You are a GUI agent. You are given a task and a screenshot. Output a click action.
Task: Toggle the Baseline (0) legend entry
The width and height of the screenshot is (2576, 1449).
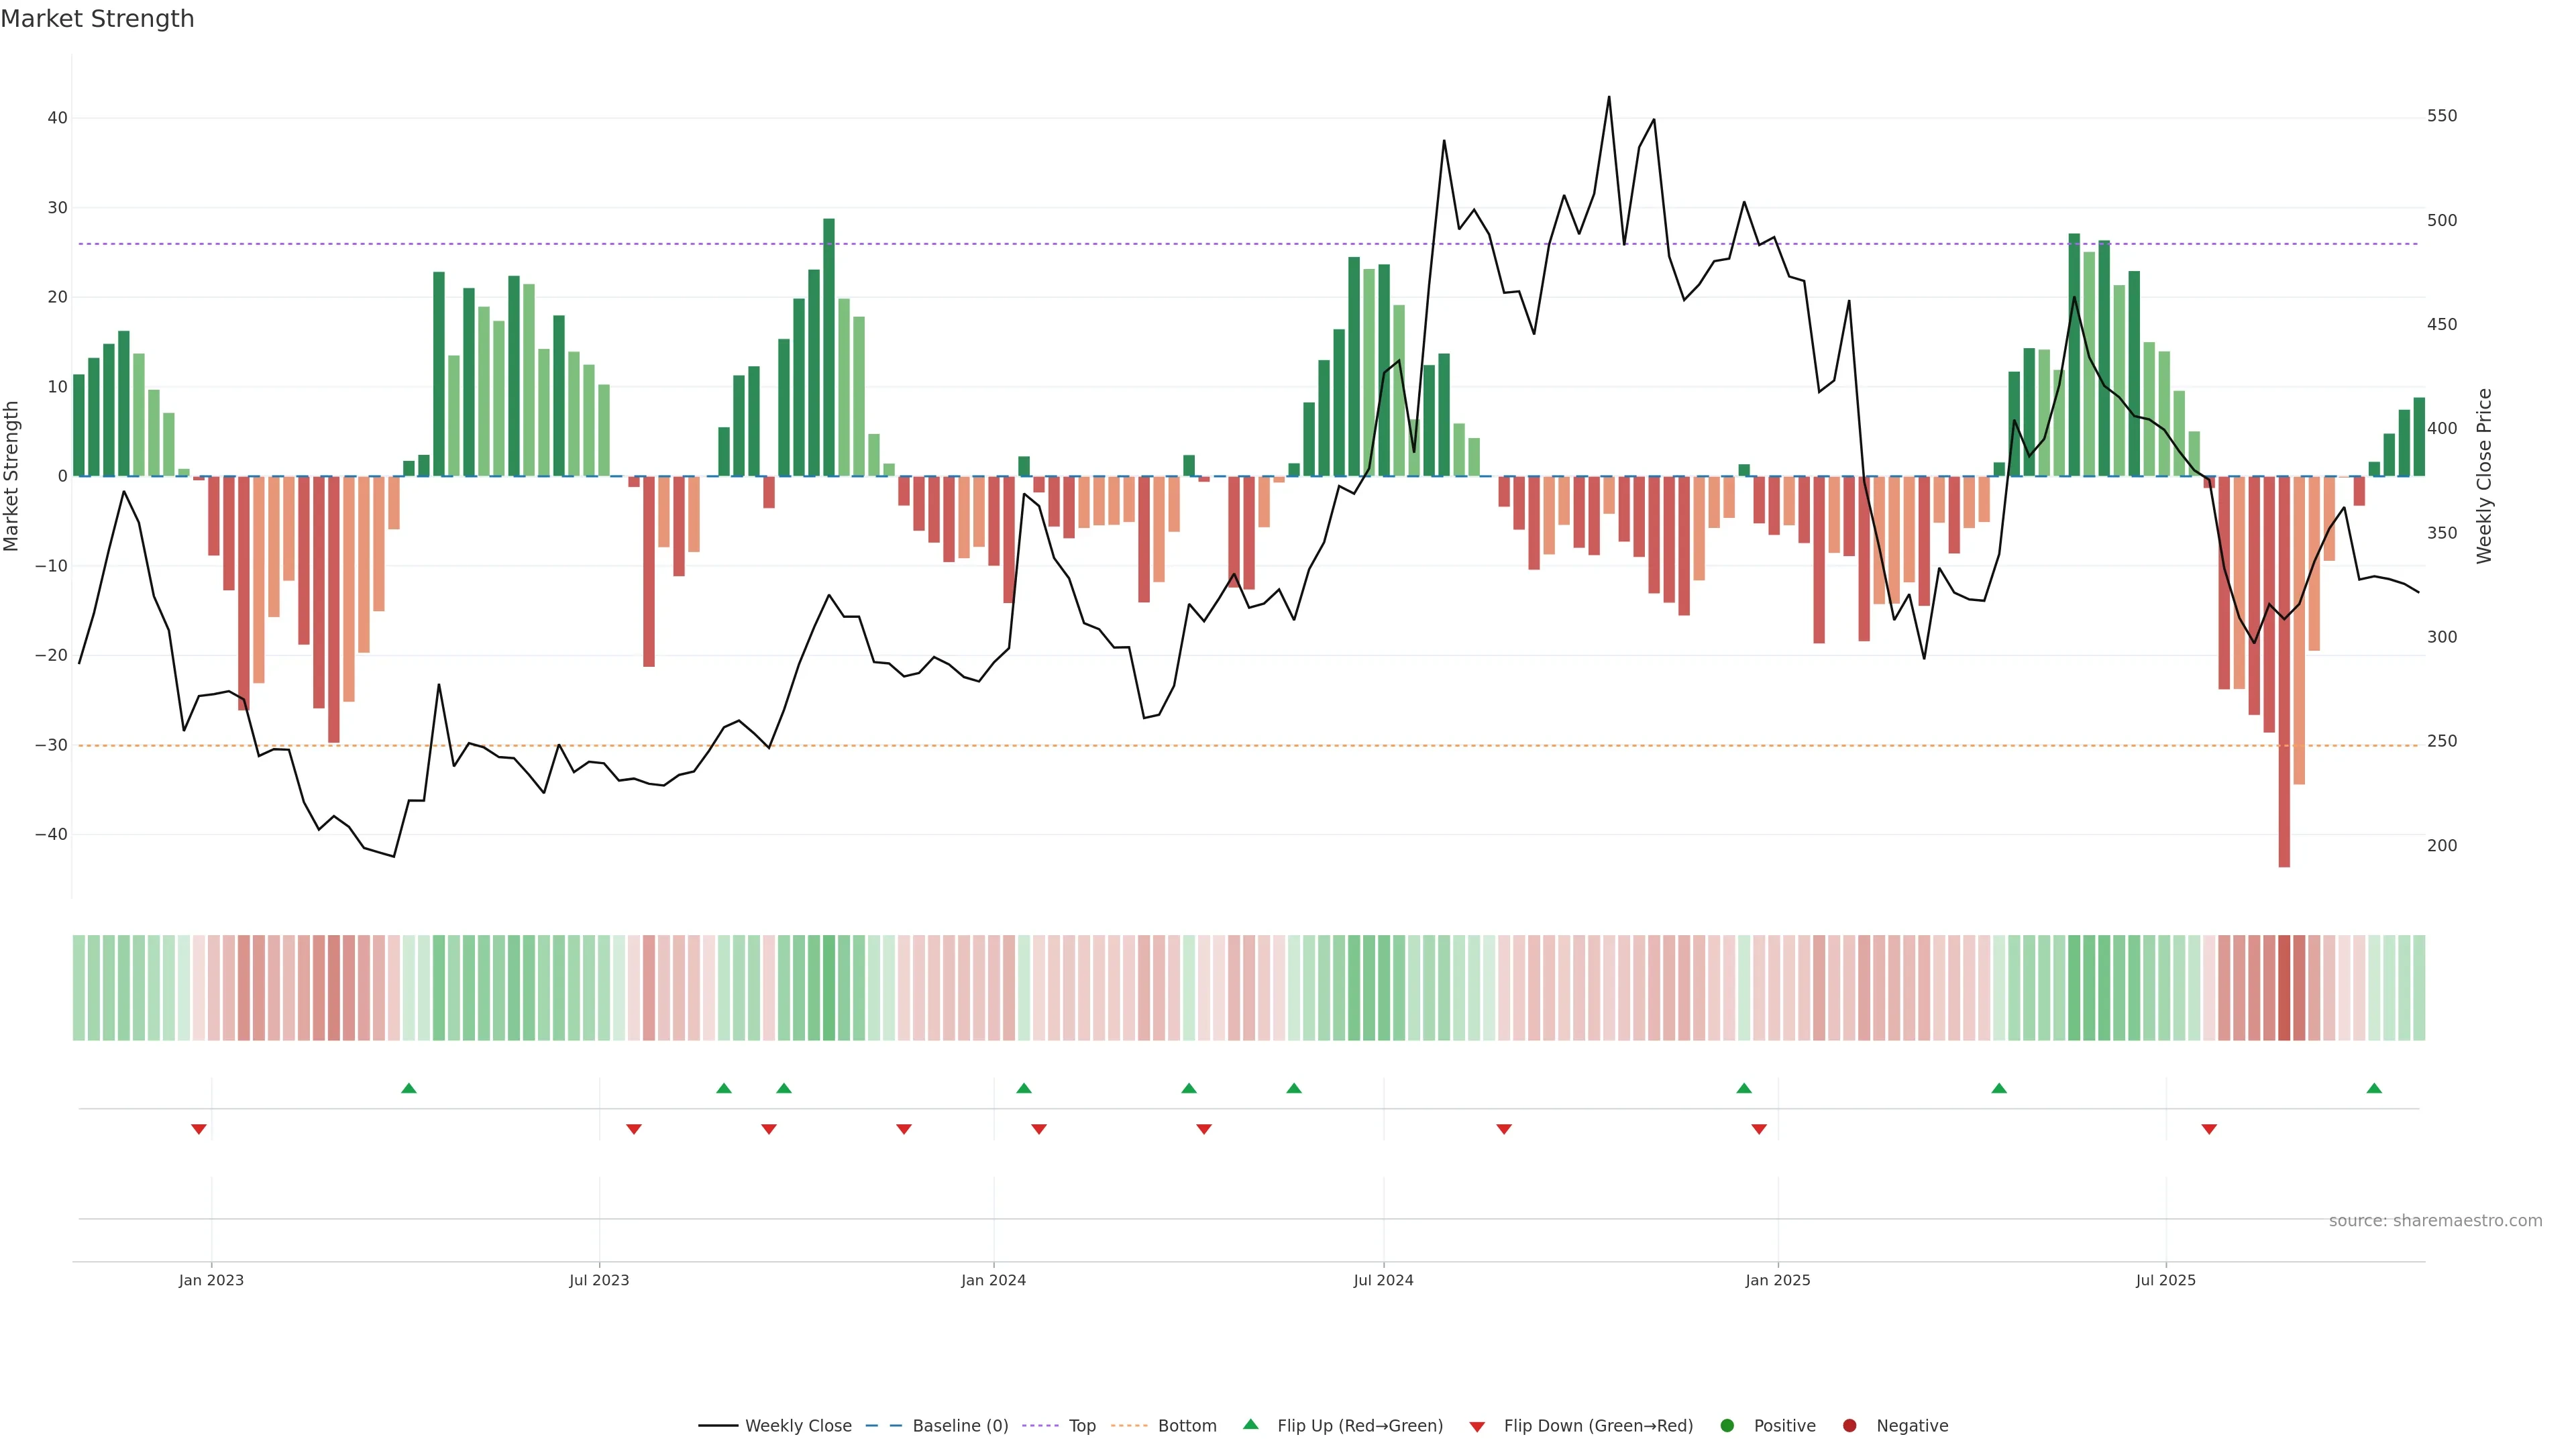tap(960, 1426)
